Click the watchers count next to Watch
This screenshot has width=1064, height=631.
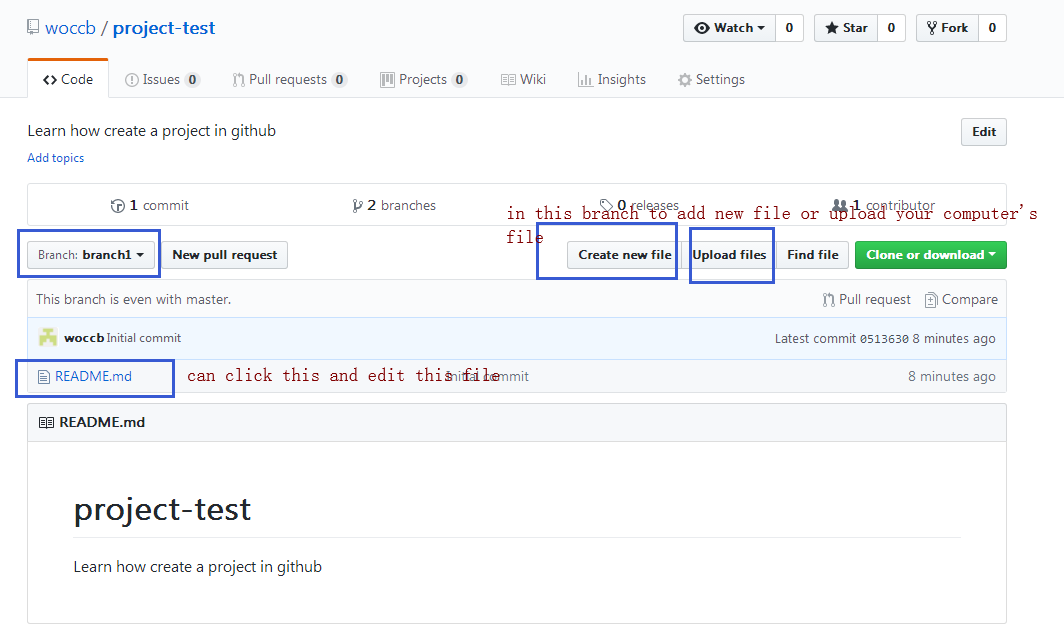789,28
